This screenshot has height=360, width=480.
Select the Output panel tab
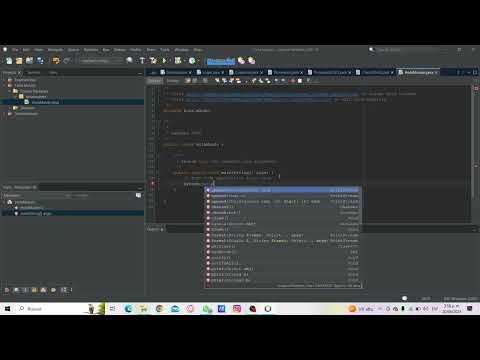155,229
